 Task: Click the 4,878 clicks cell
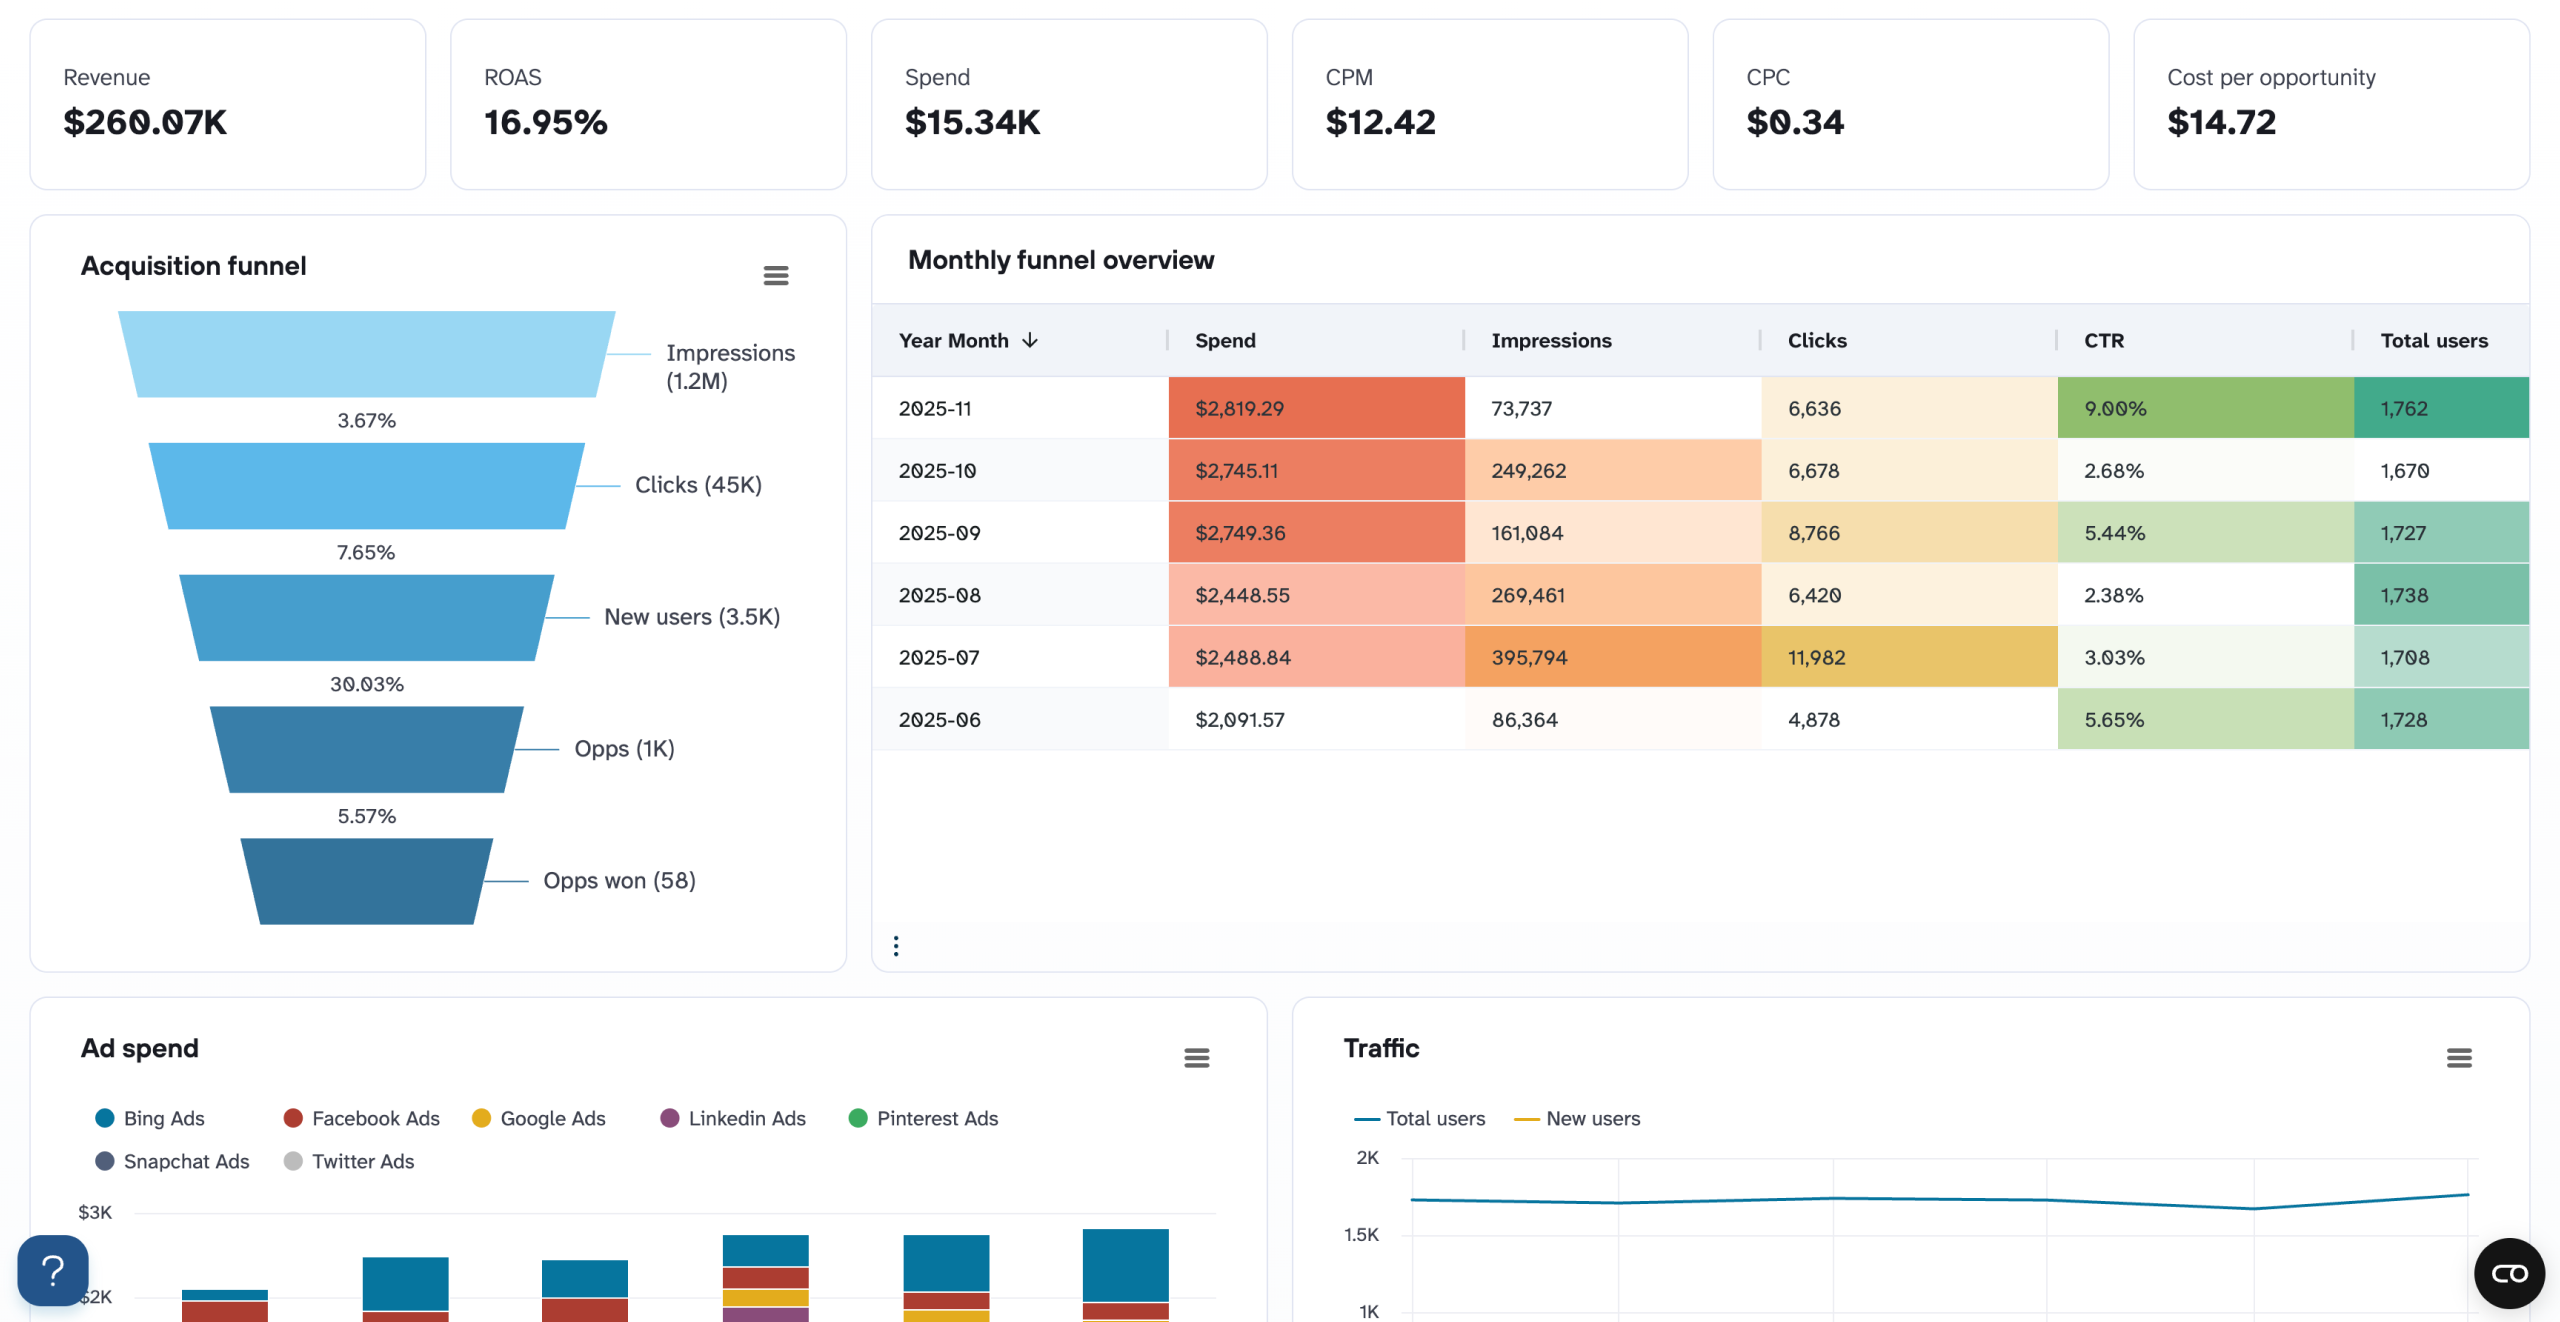1909,719
